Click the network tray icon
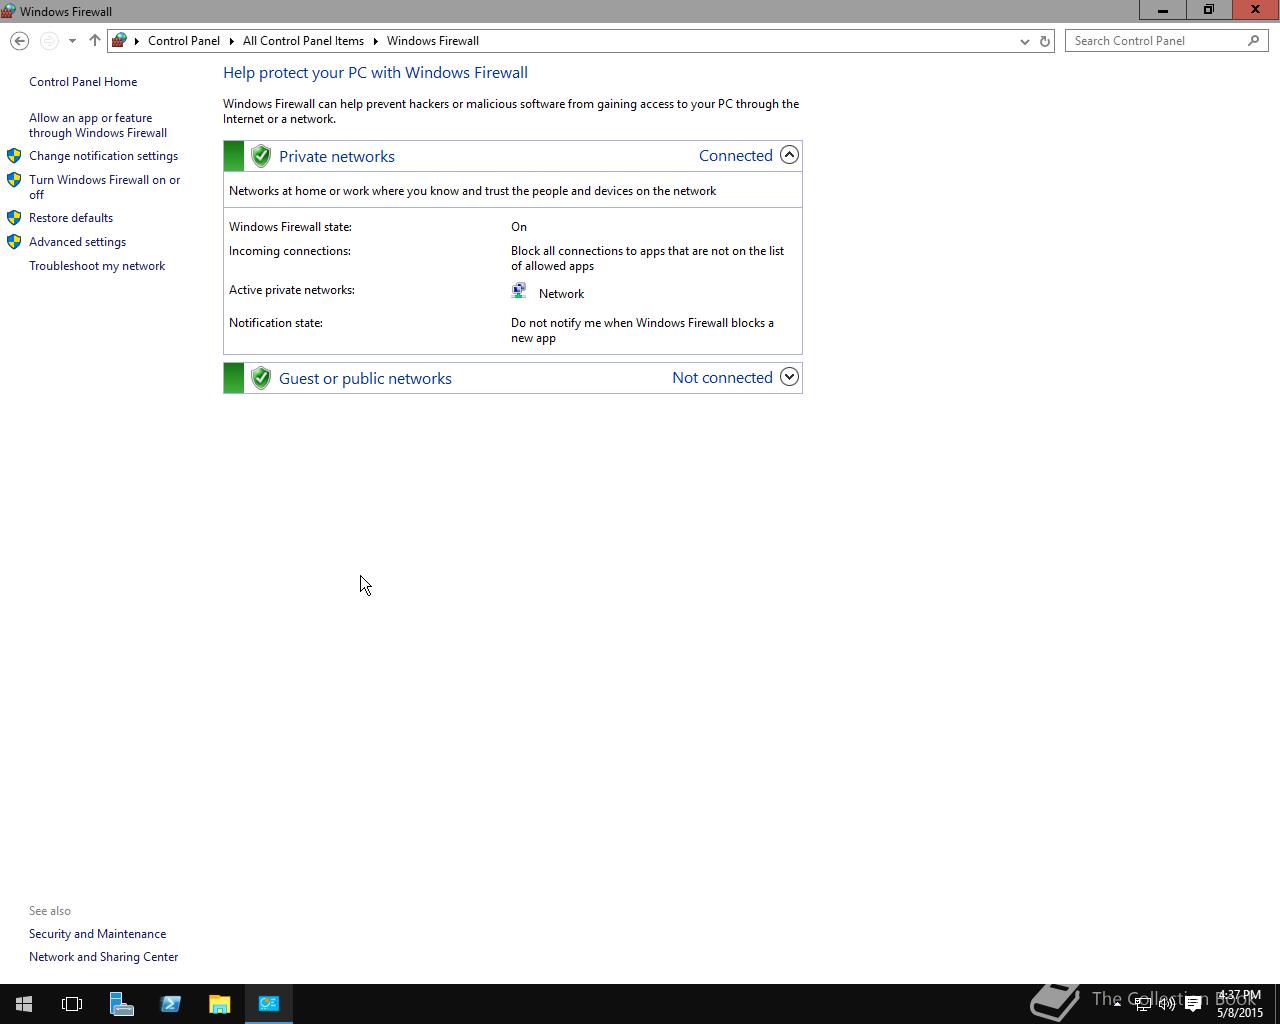The height and width of the screenshot is (1024, 1280). (x=1142, y=1004)
